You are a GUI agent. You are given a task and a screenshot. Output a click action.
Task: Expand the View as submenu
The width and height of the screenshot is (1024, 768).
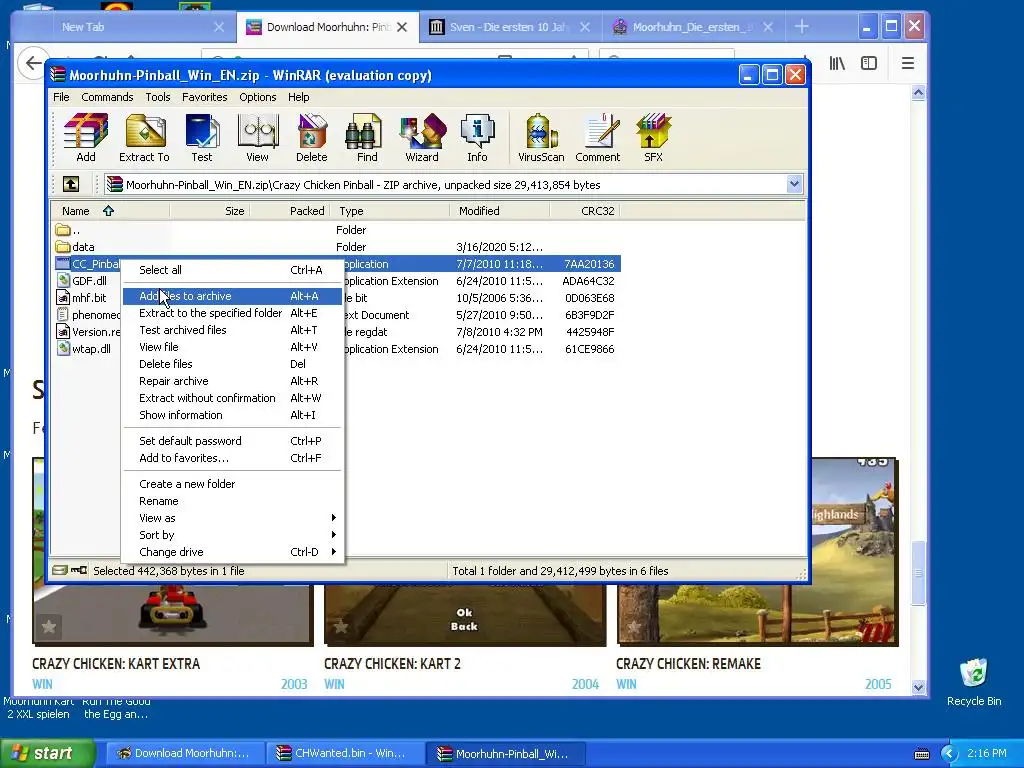click(232, 518)
